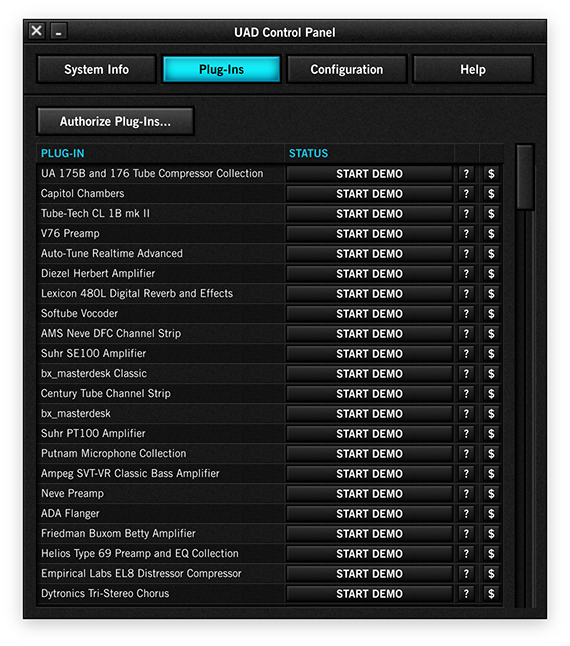Select the AMS Neve DFC Channel Strip name
570x646 pixels.
coord(111,333)
